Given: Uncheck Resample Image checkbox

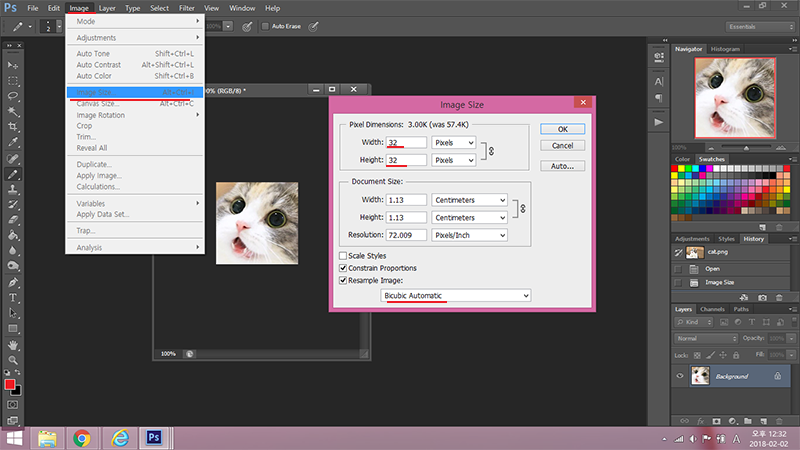Looking at the screenshot, I should coord(343,280).
